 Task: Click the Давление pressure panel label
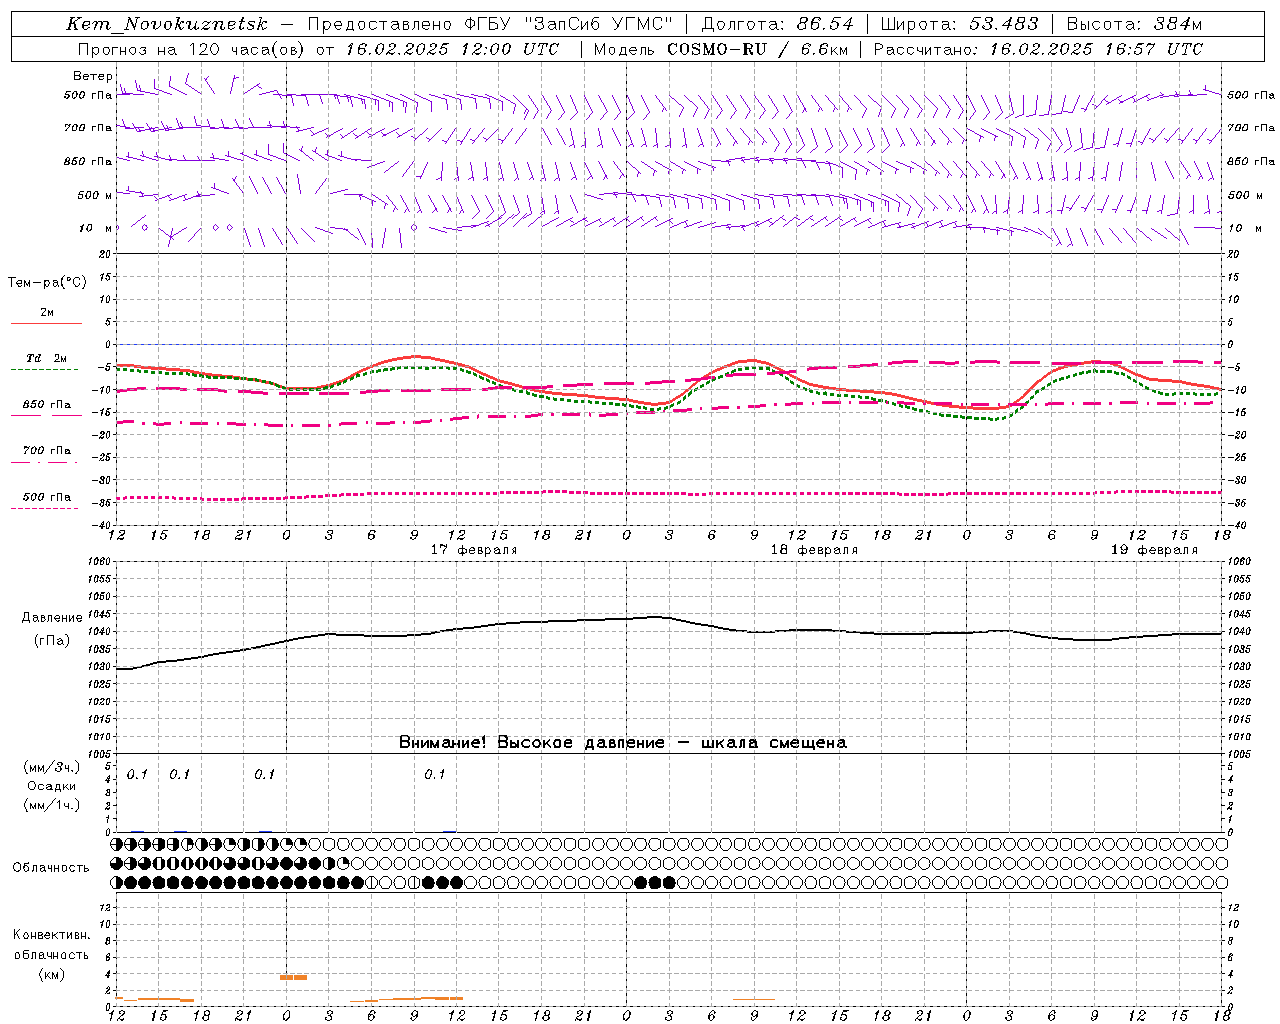(52, 618)
